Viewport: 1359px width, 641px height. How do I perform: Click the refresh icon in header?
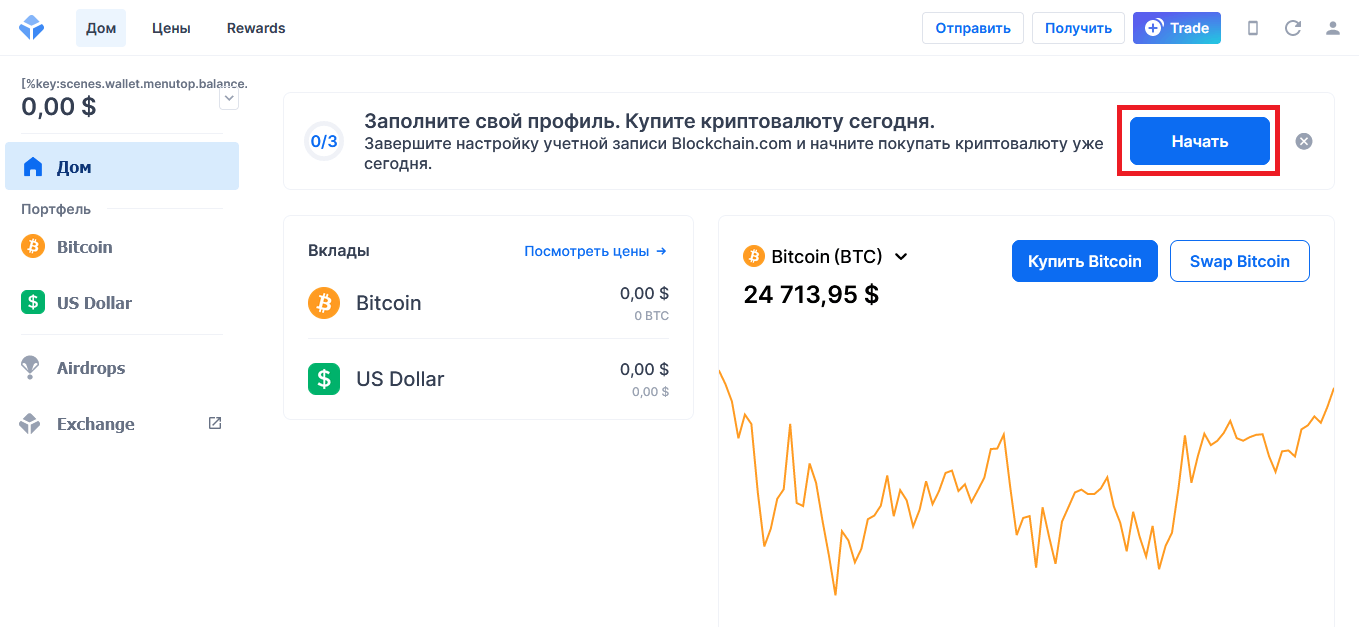(x=1293, y=28)
